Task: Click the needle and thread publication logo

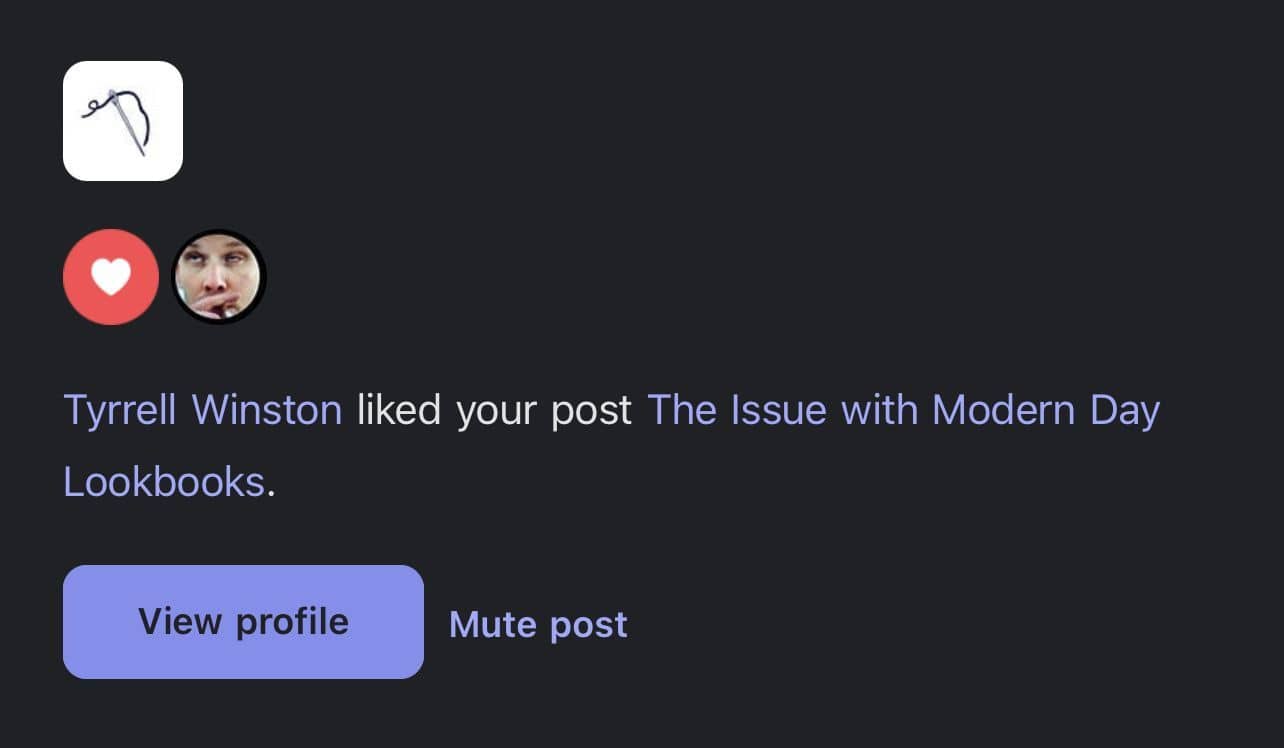Action: pos(123,121)
